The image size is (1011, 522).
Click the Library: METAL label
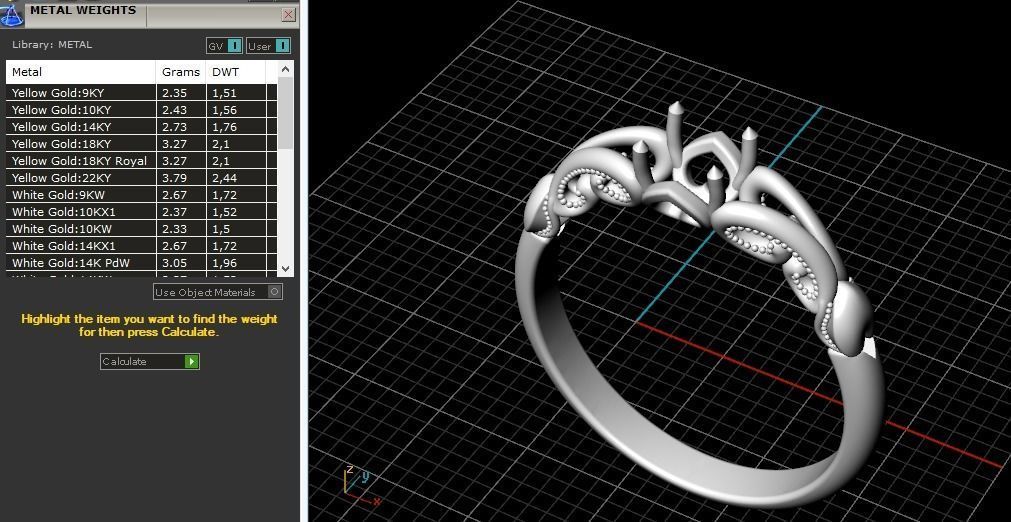click(x=52, y=44)
